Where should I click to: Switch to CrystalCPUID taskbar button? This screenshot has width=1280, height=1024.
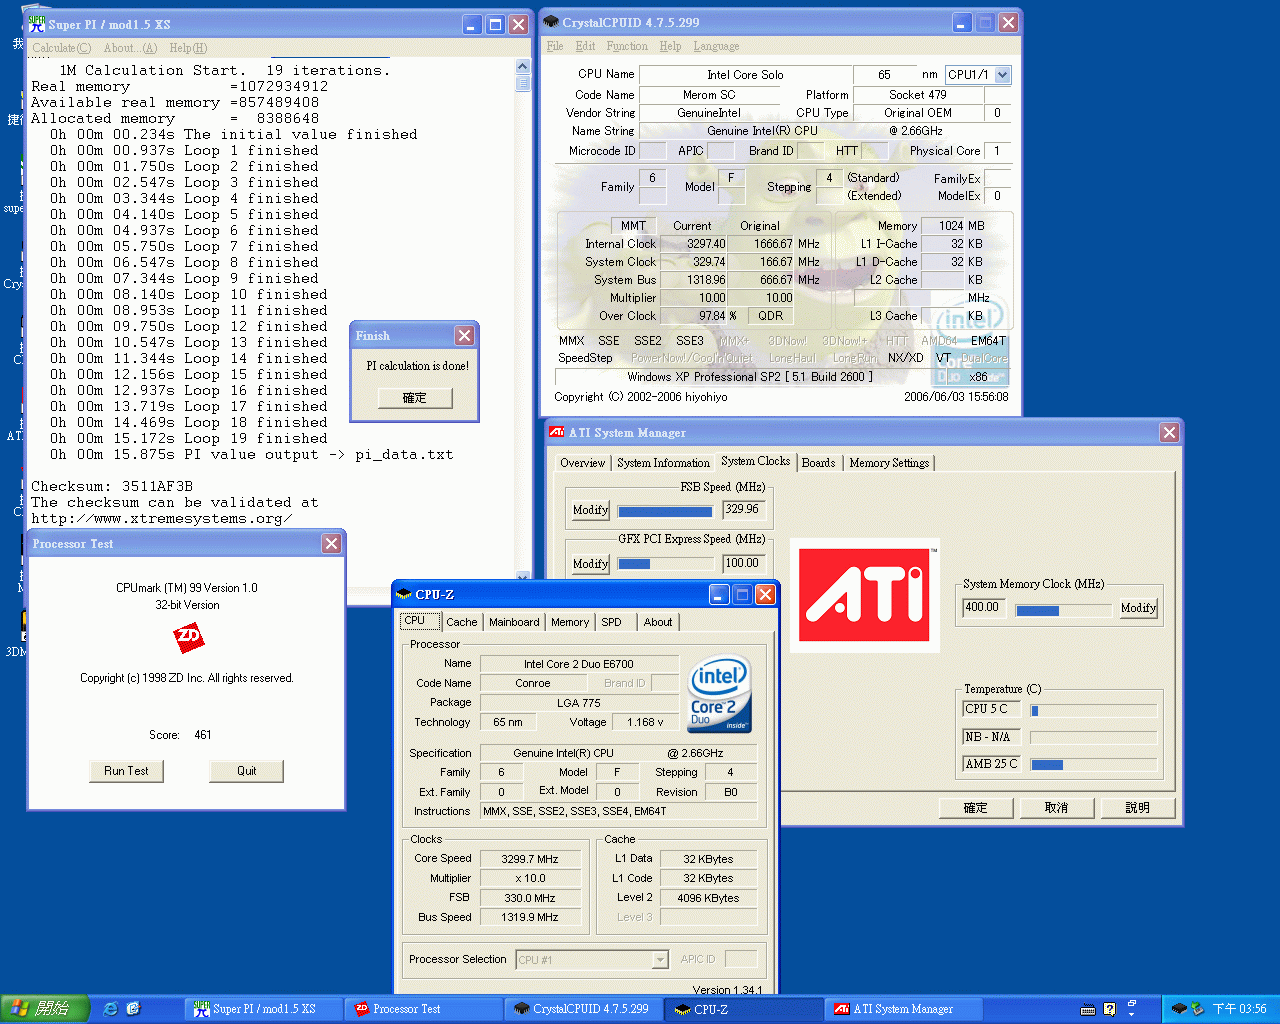click(584, 1009)
